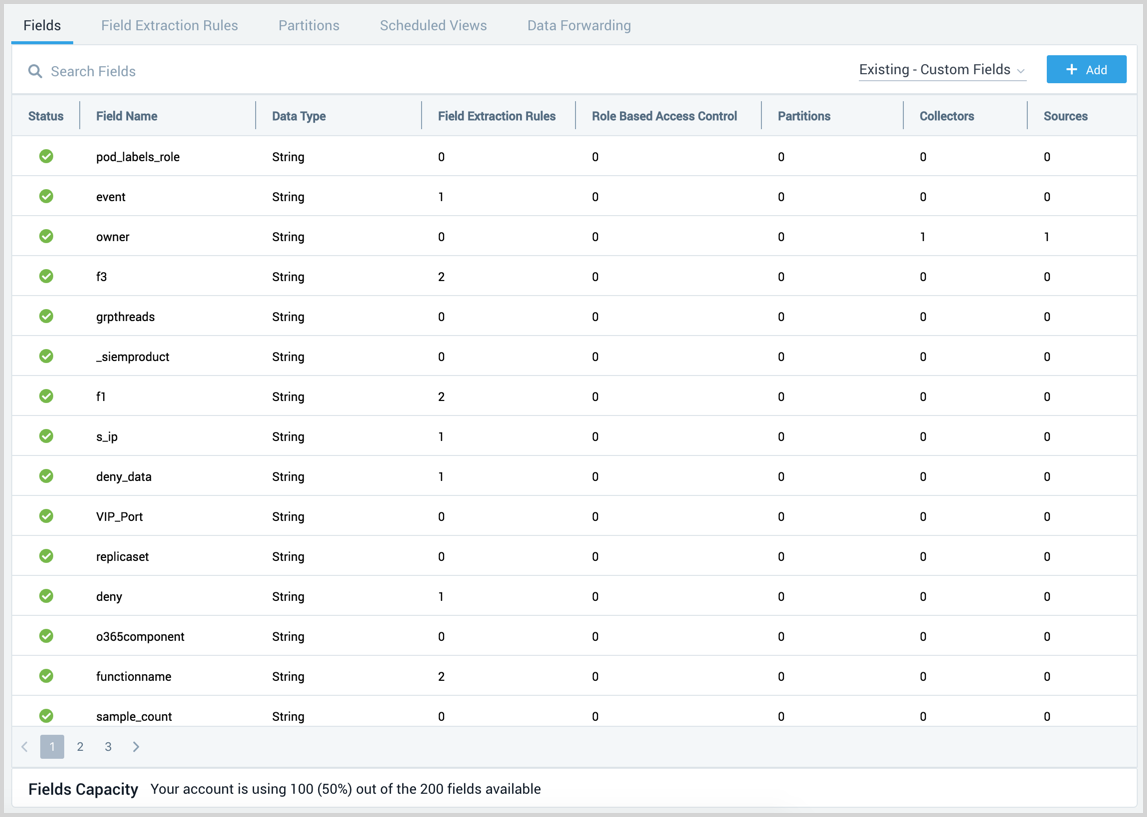The image size is (1147, 817).
Task: Switch to the Data Forwarding tab
Action: pos(578,25)
